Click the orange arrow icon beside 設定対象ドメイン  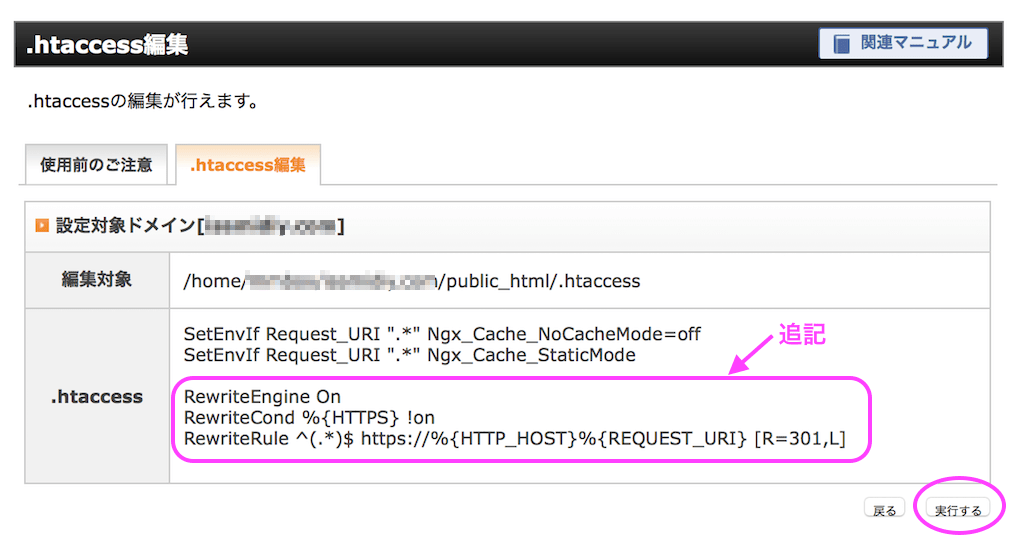pyautogui.click(x=42, y=225)
